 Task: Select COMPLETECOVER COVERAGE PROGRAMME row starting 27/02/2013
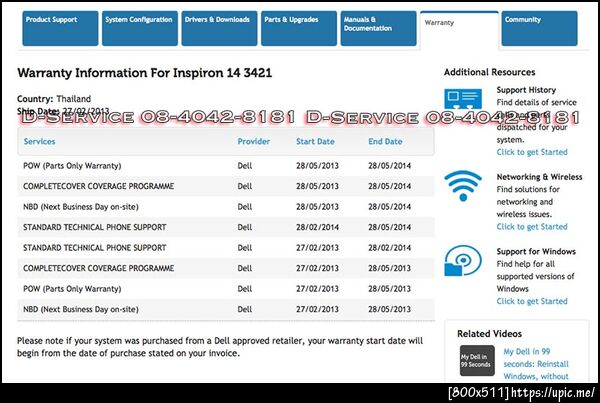(x=226, y=268)
